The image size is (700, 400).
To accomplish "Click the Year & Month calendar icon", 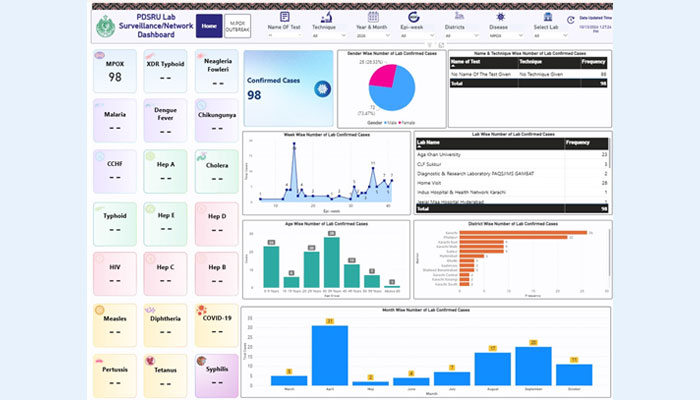I will tap(373, 17).
